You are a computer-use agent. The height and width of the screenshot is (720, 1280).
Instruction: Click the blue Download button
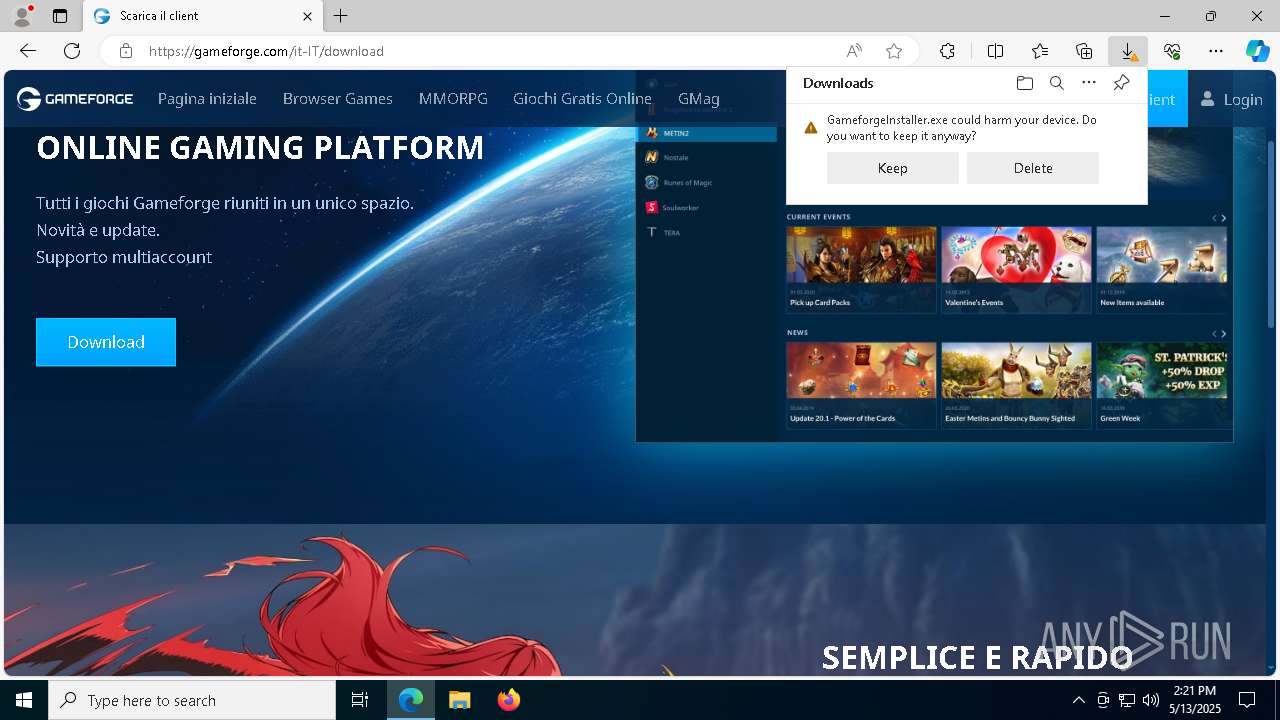(x=106, y=342)
